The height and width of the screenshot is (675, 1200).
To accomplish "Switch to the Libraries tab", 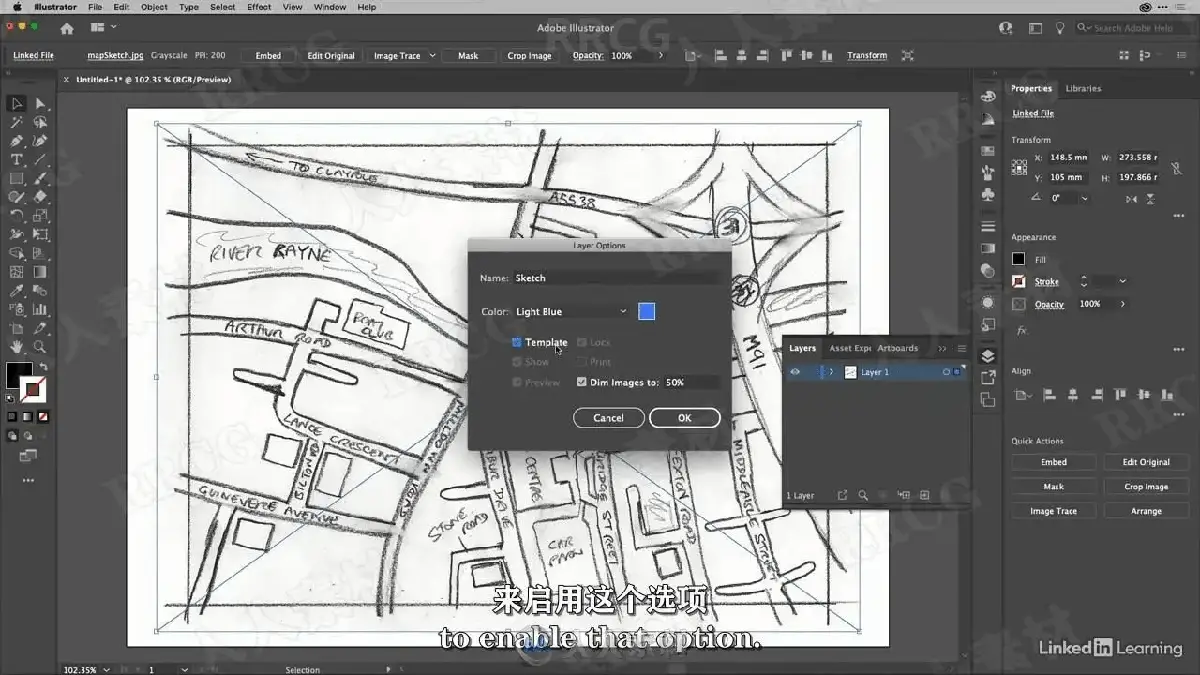I will [1083, 89].
